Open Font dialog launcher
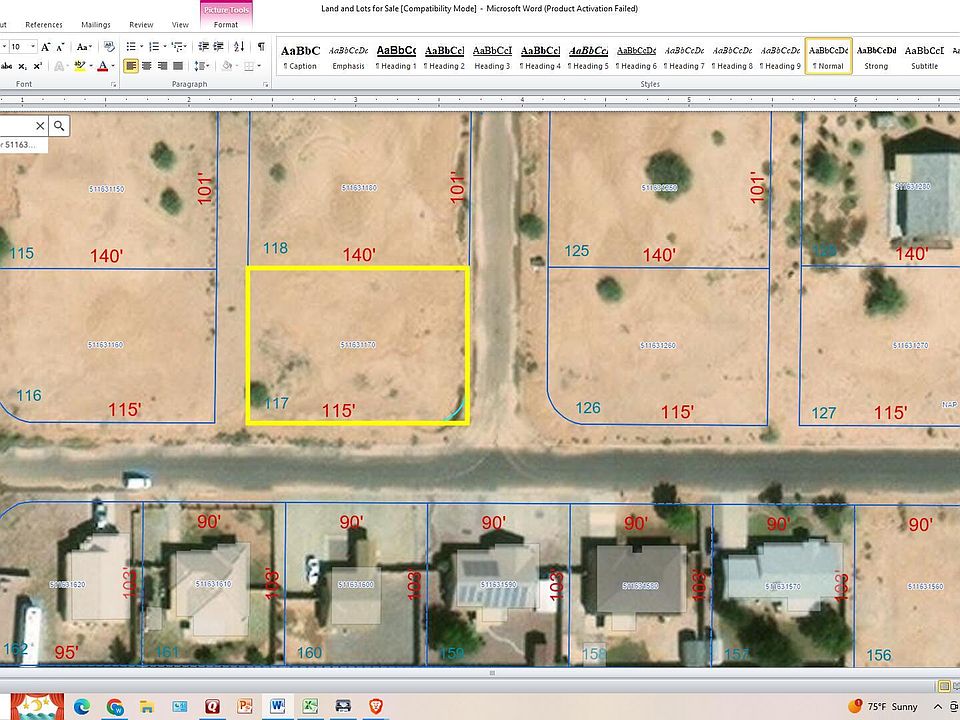The image size is (960, 720). tap(113, 84)
